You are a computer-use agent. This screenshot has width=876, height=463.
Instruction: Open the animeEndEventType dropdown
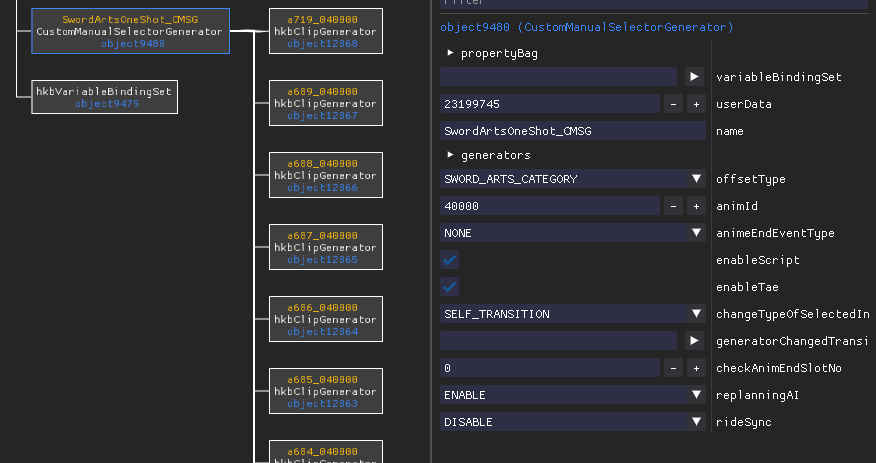click(573, 233)
